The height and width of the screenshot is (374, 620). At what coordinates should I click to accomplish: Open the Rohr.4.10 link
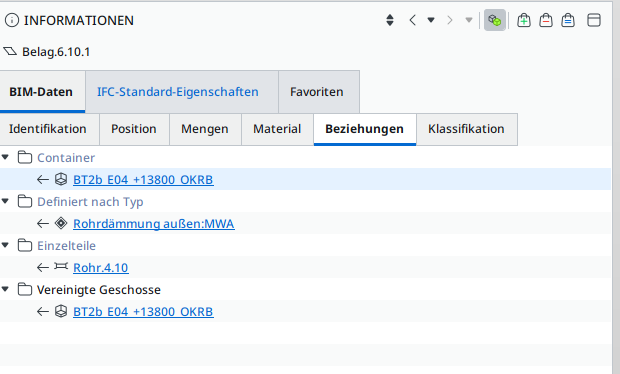pyautogui.click(x=101, y=268)
